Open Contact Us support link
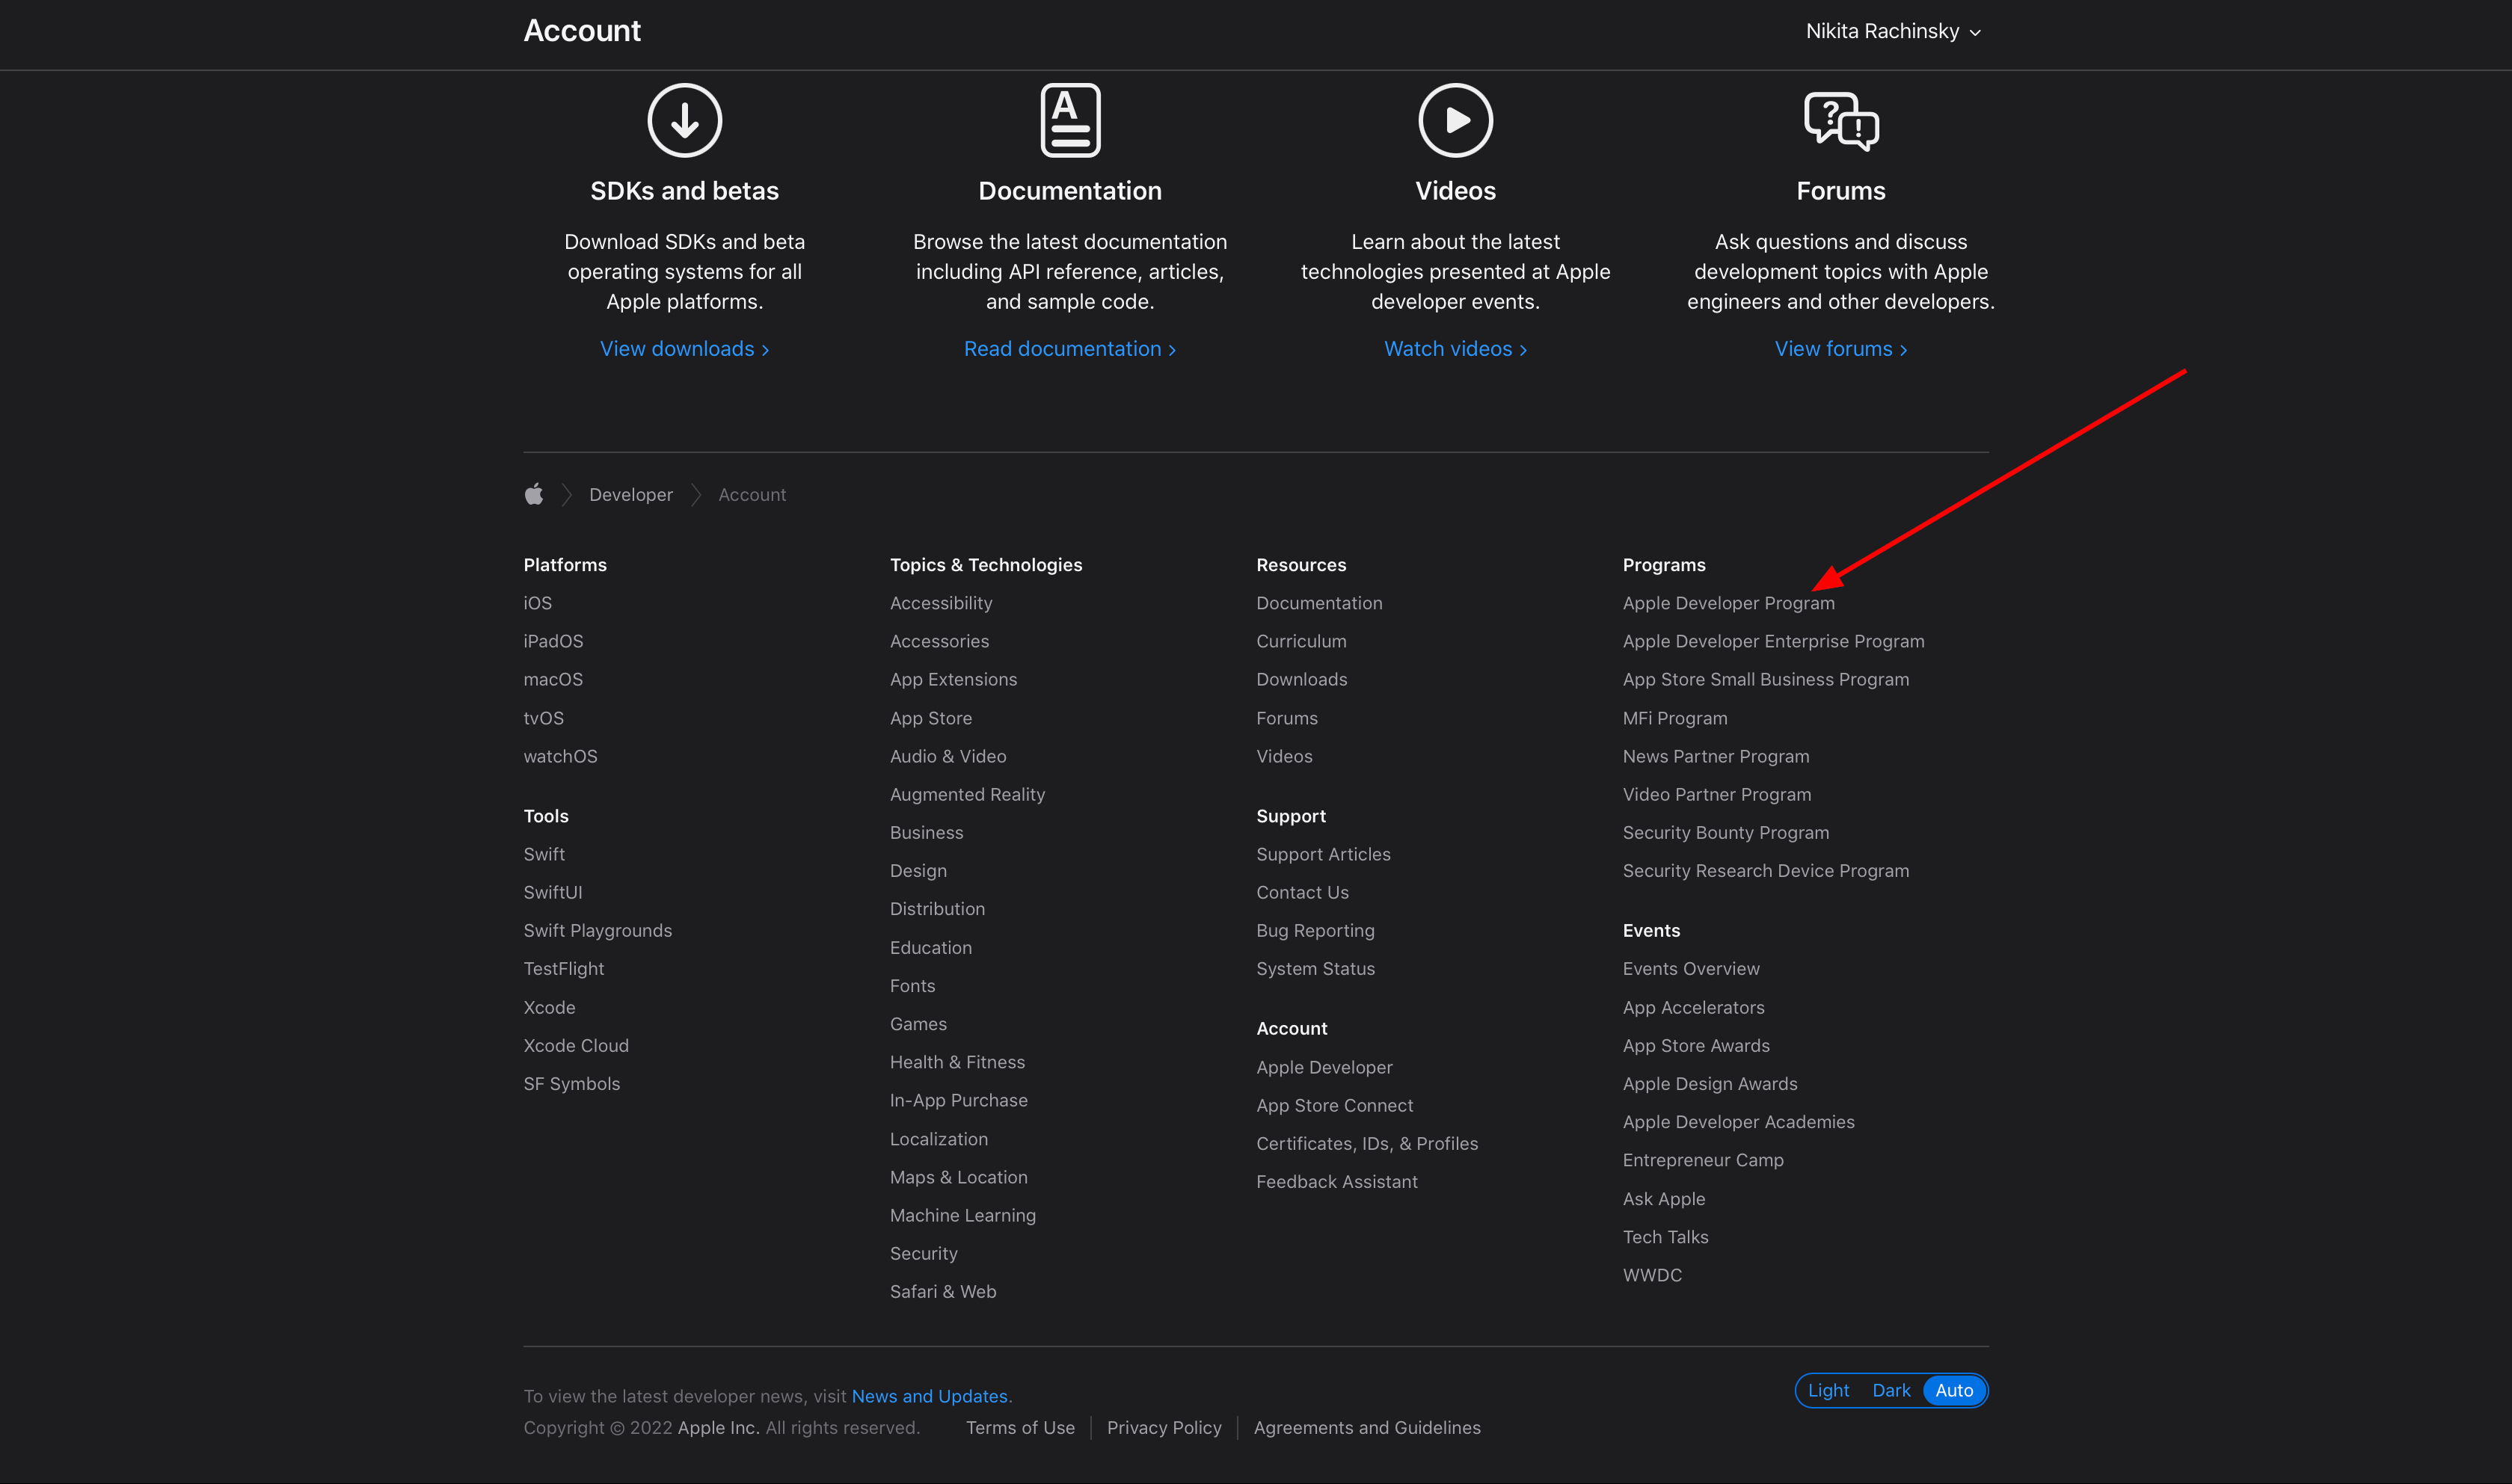Viewport: 2512px width, 1484px height. (x=1302, y=892)
